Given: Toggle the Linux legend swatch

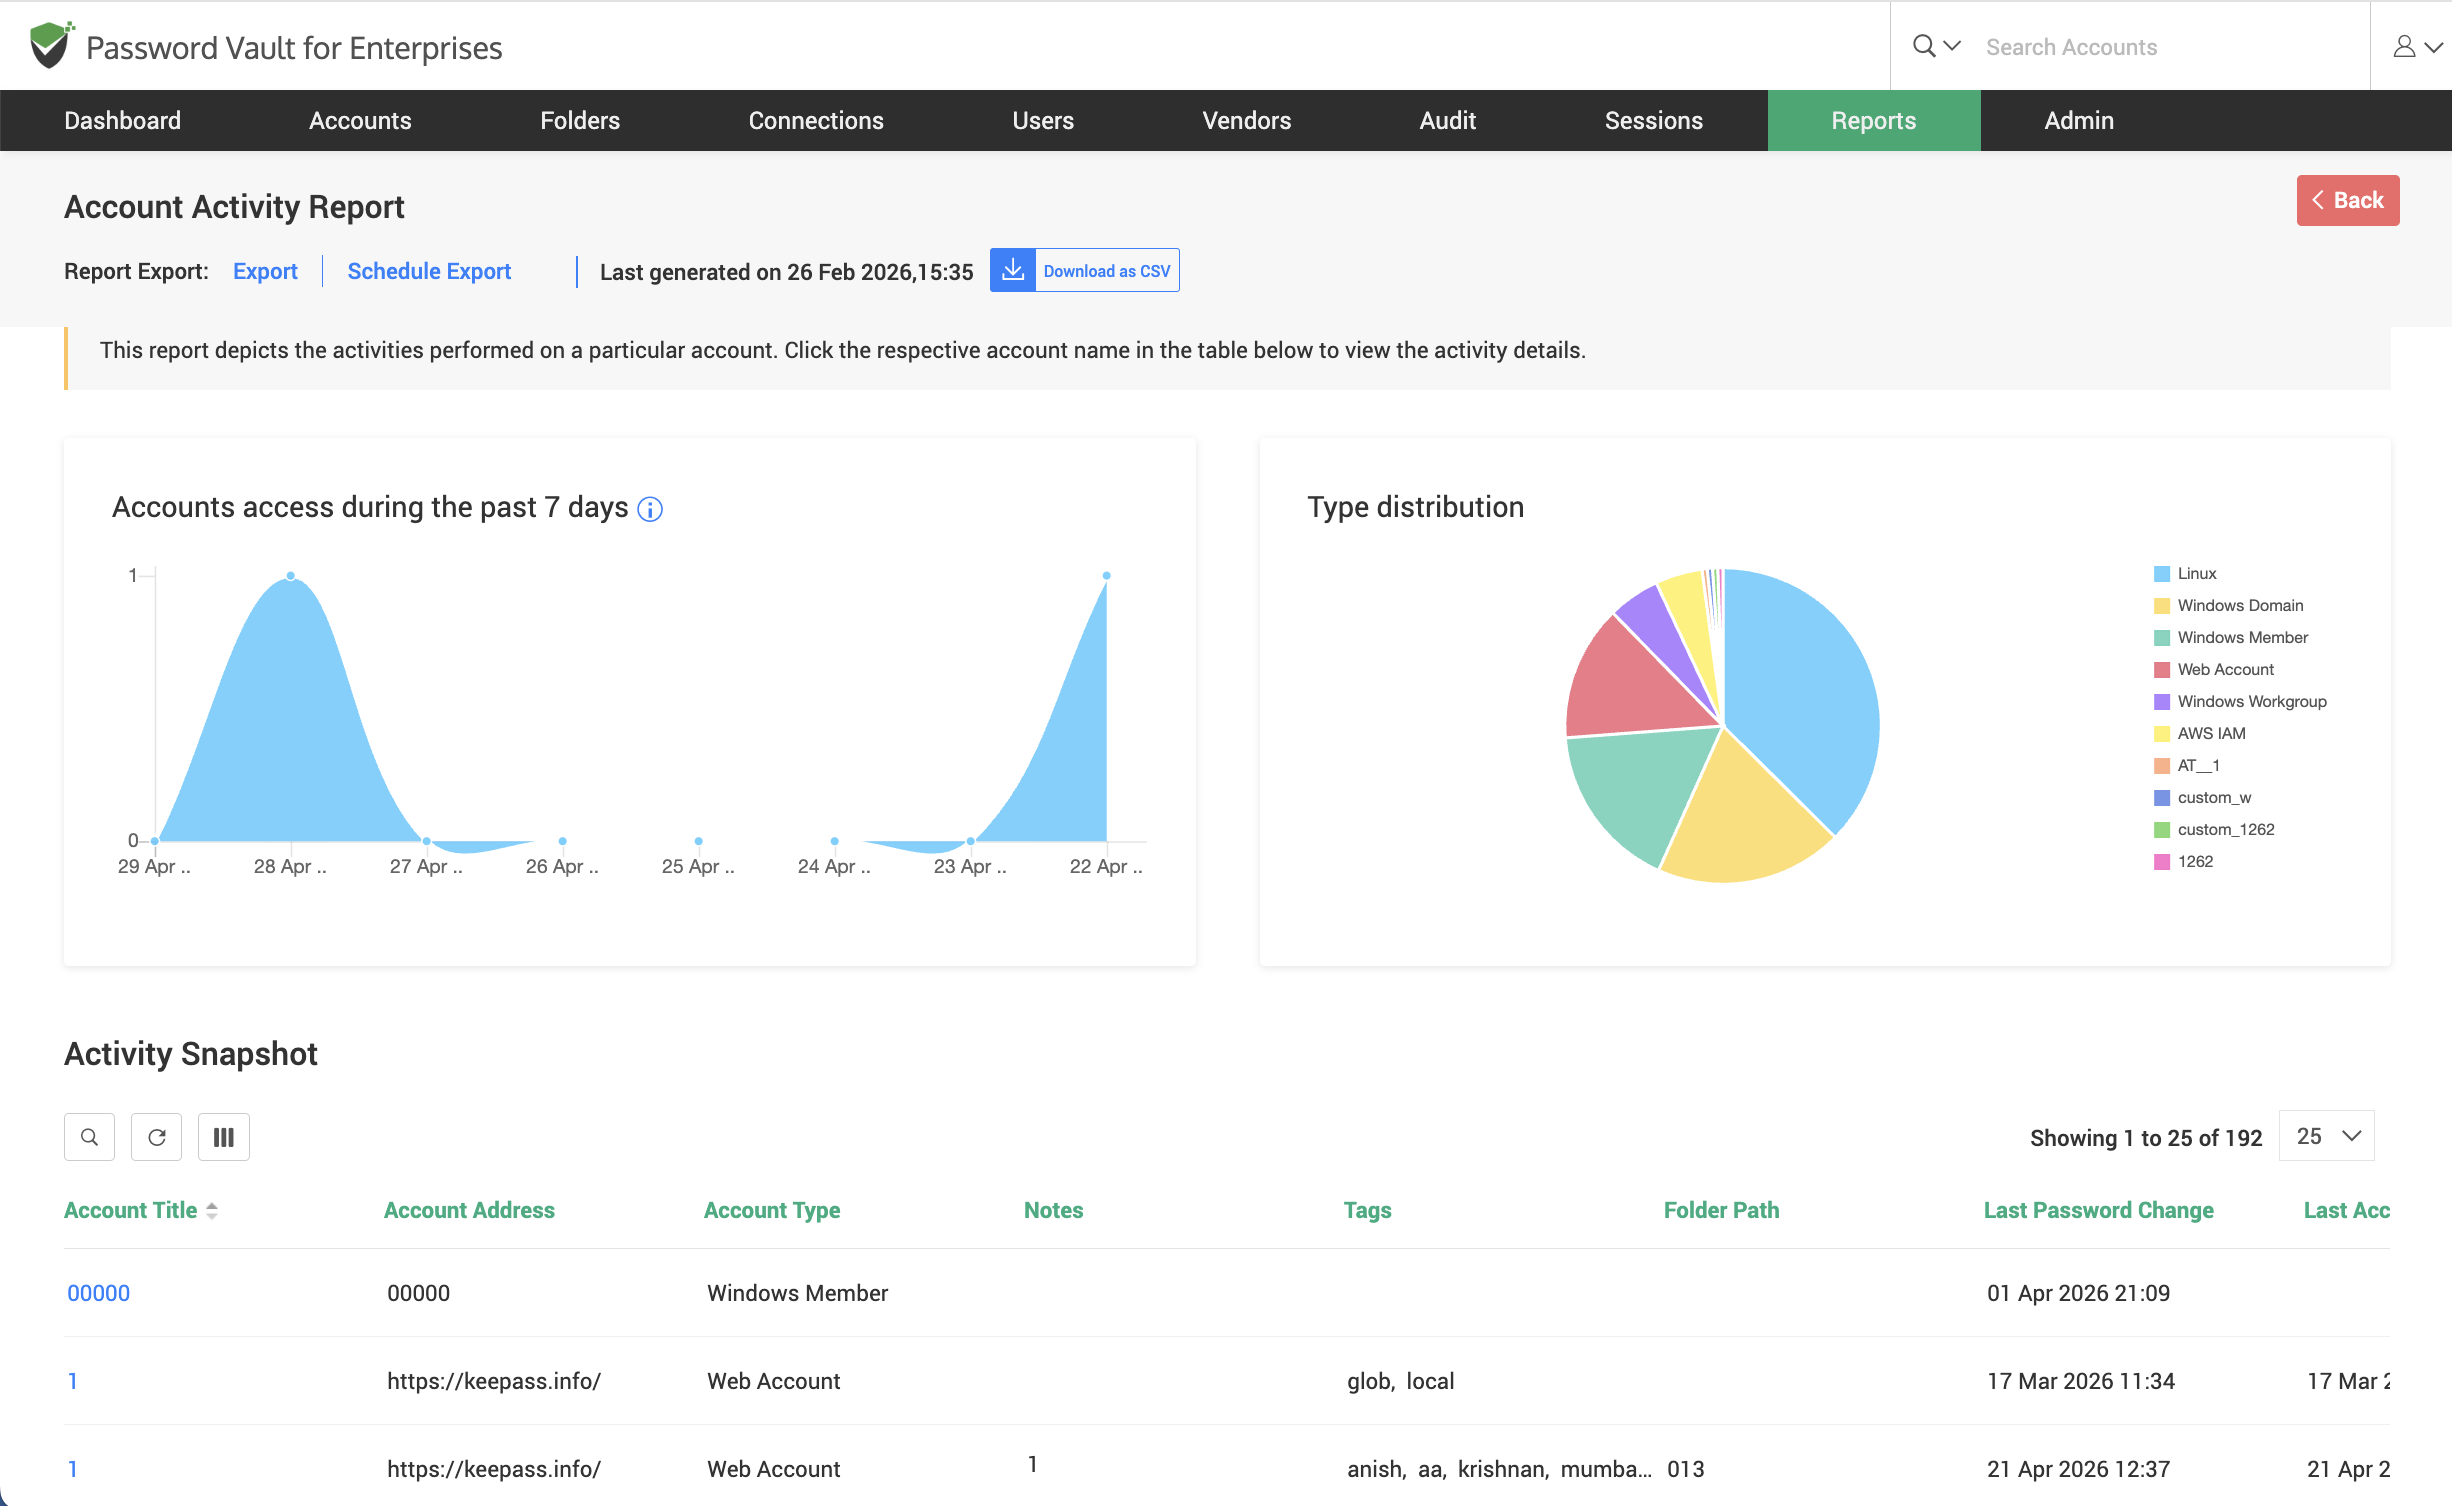Looking at the screenshot, I should click(x=2162, y=574).
